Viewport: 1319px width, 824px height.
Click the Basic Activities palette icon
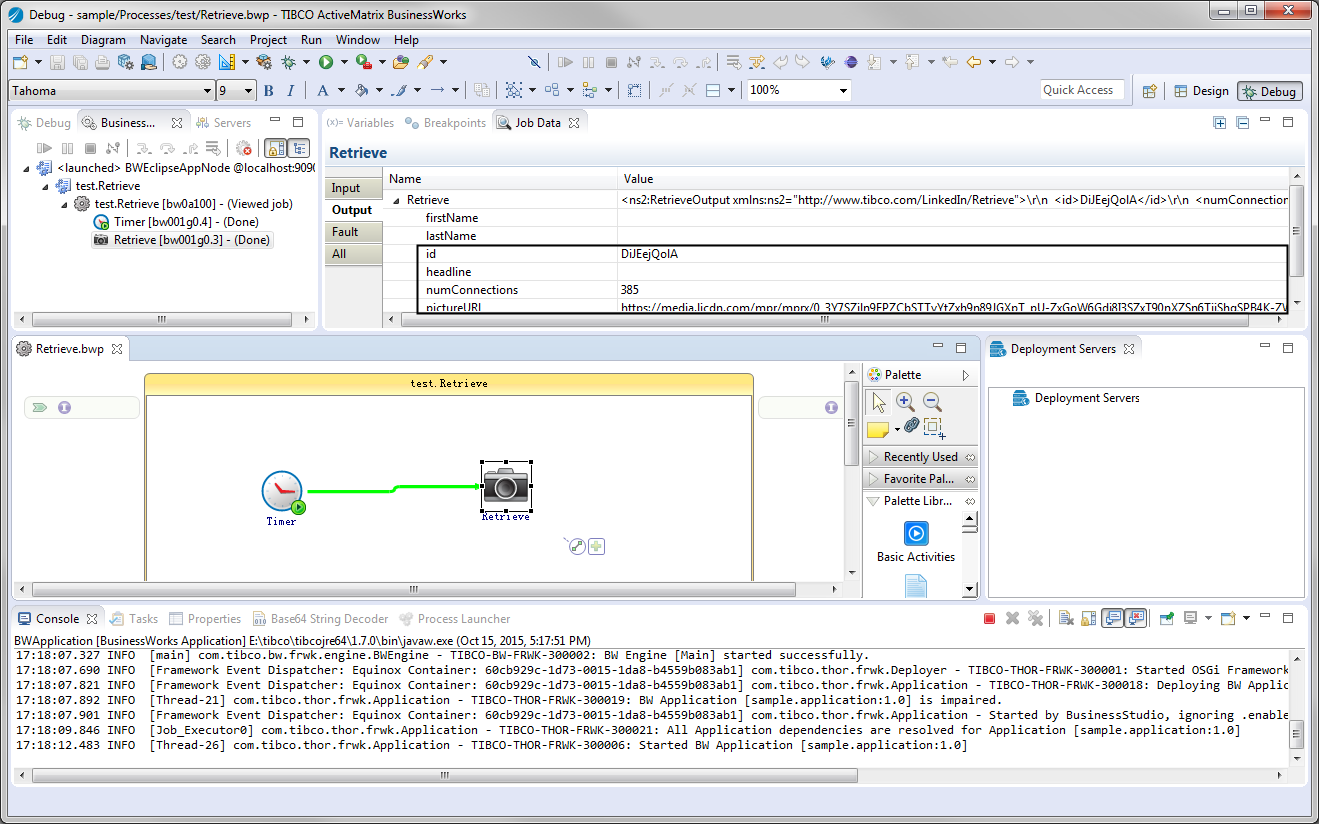click(916, 534)
